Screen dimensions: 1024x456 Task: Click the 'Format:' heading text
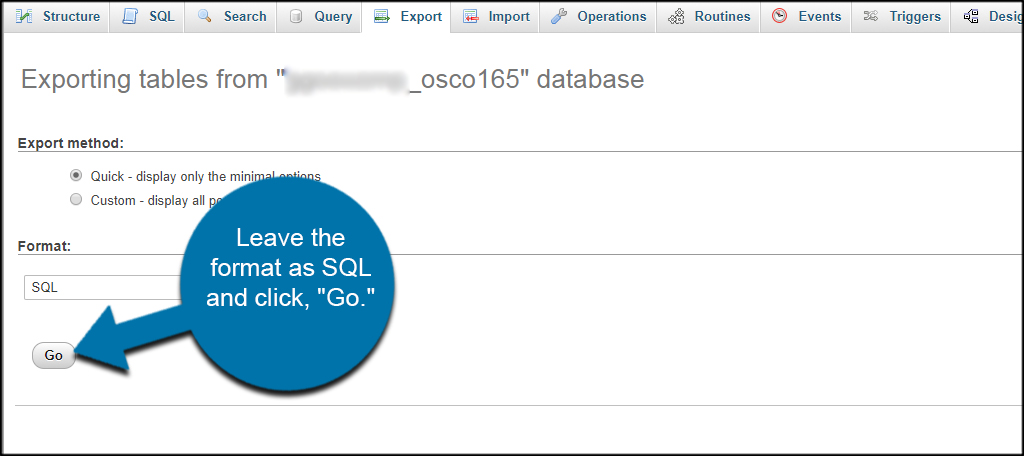point(44,246)
